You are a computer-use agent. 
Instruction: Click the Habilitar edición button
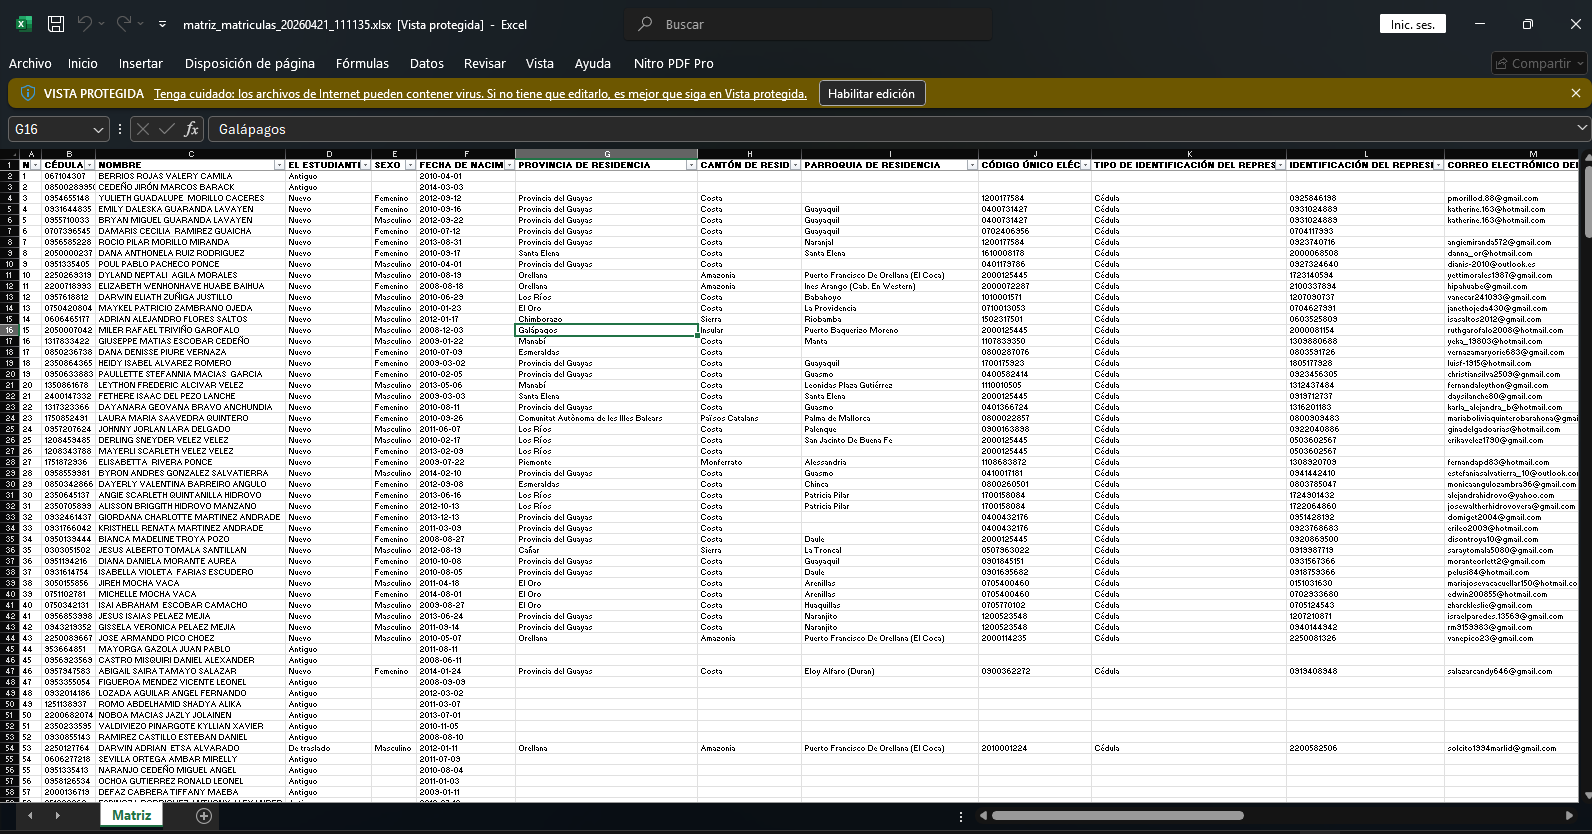click(871, 93)
